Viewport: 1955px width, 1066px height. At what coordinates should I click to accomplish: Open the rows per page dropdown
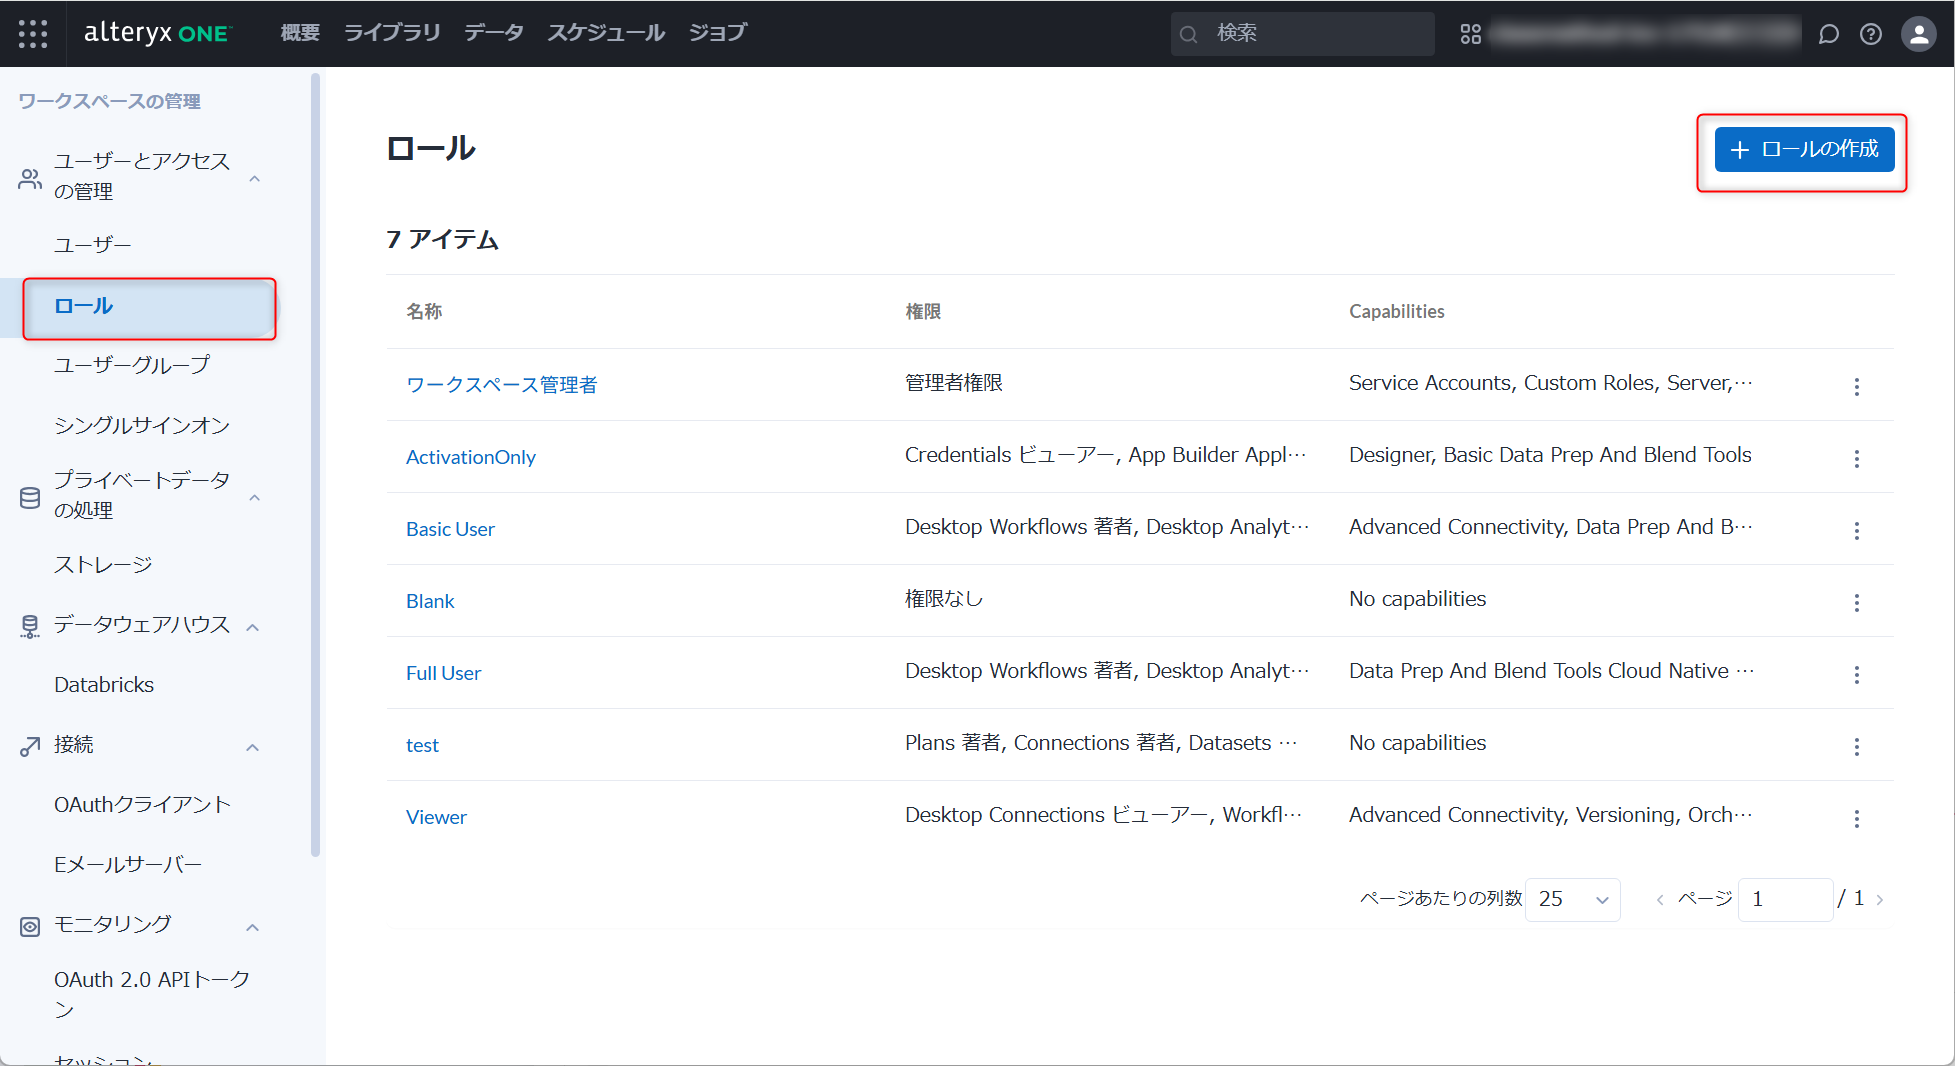click(1573, 899)
